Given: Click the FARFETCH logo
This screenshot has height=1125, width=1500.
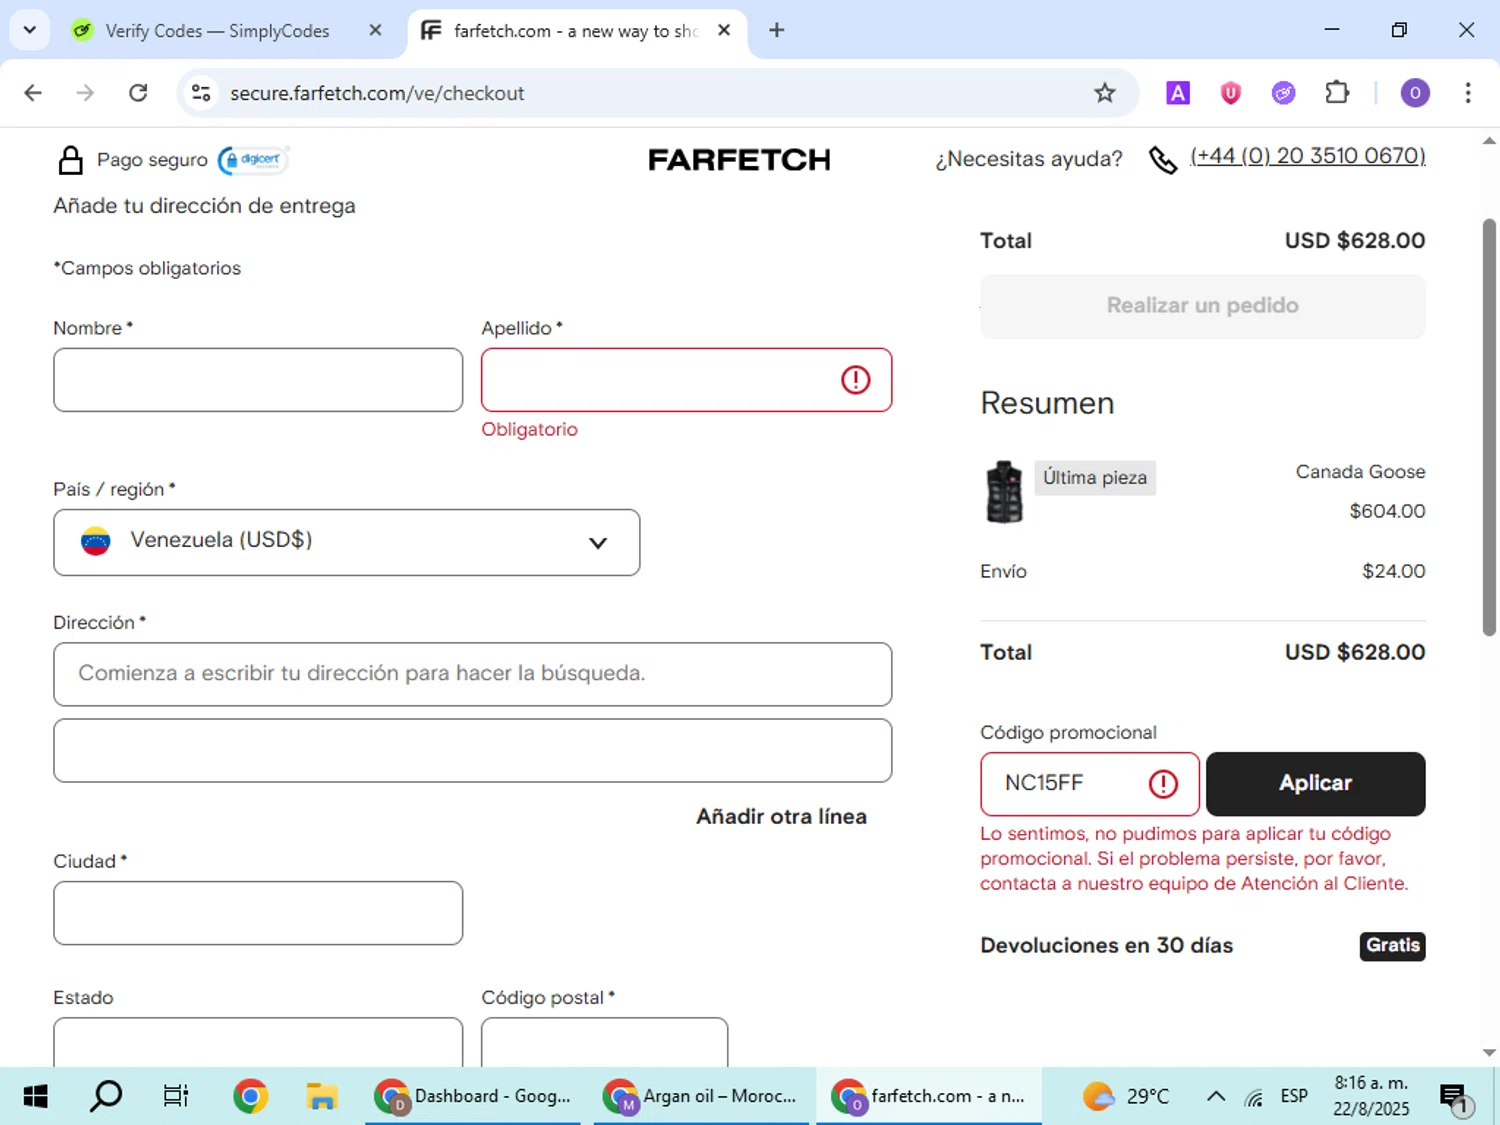Looking at the screenshot, I should [739, 160].
